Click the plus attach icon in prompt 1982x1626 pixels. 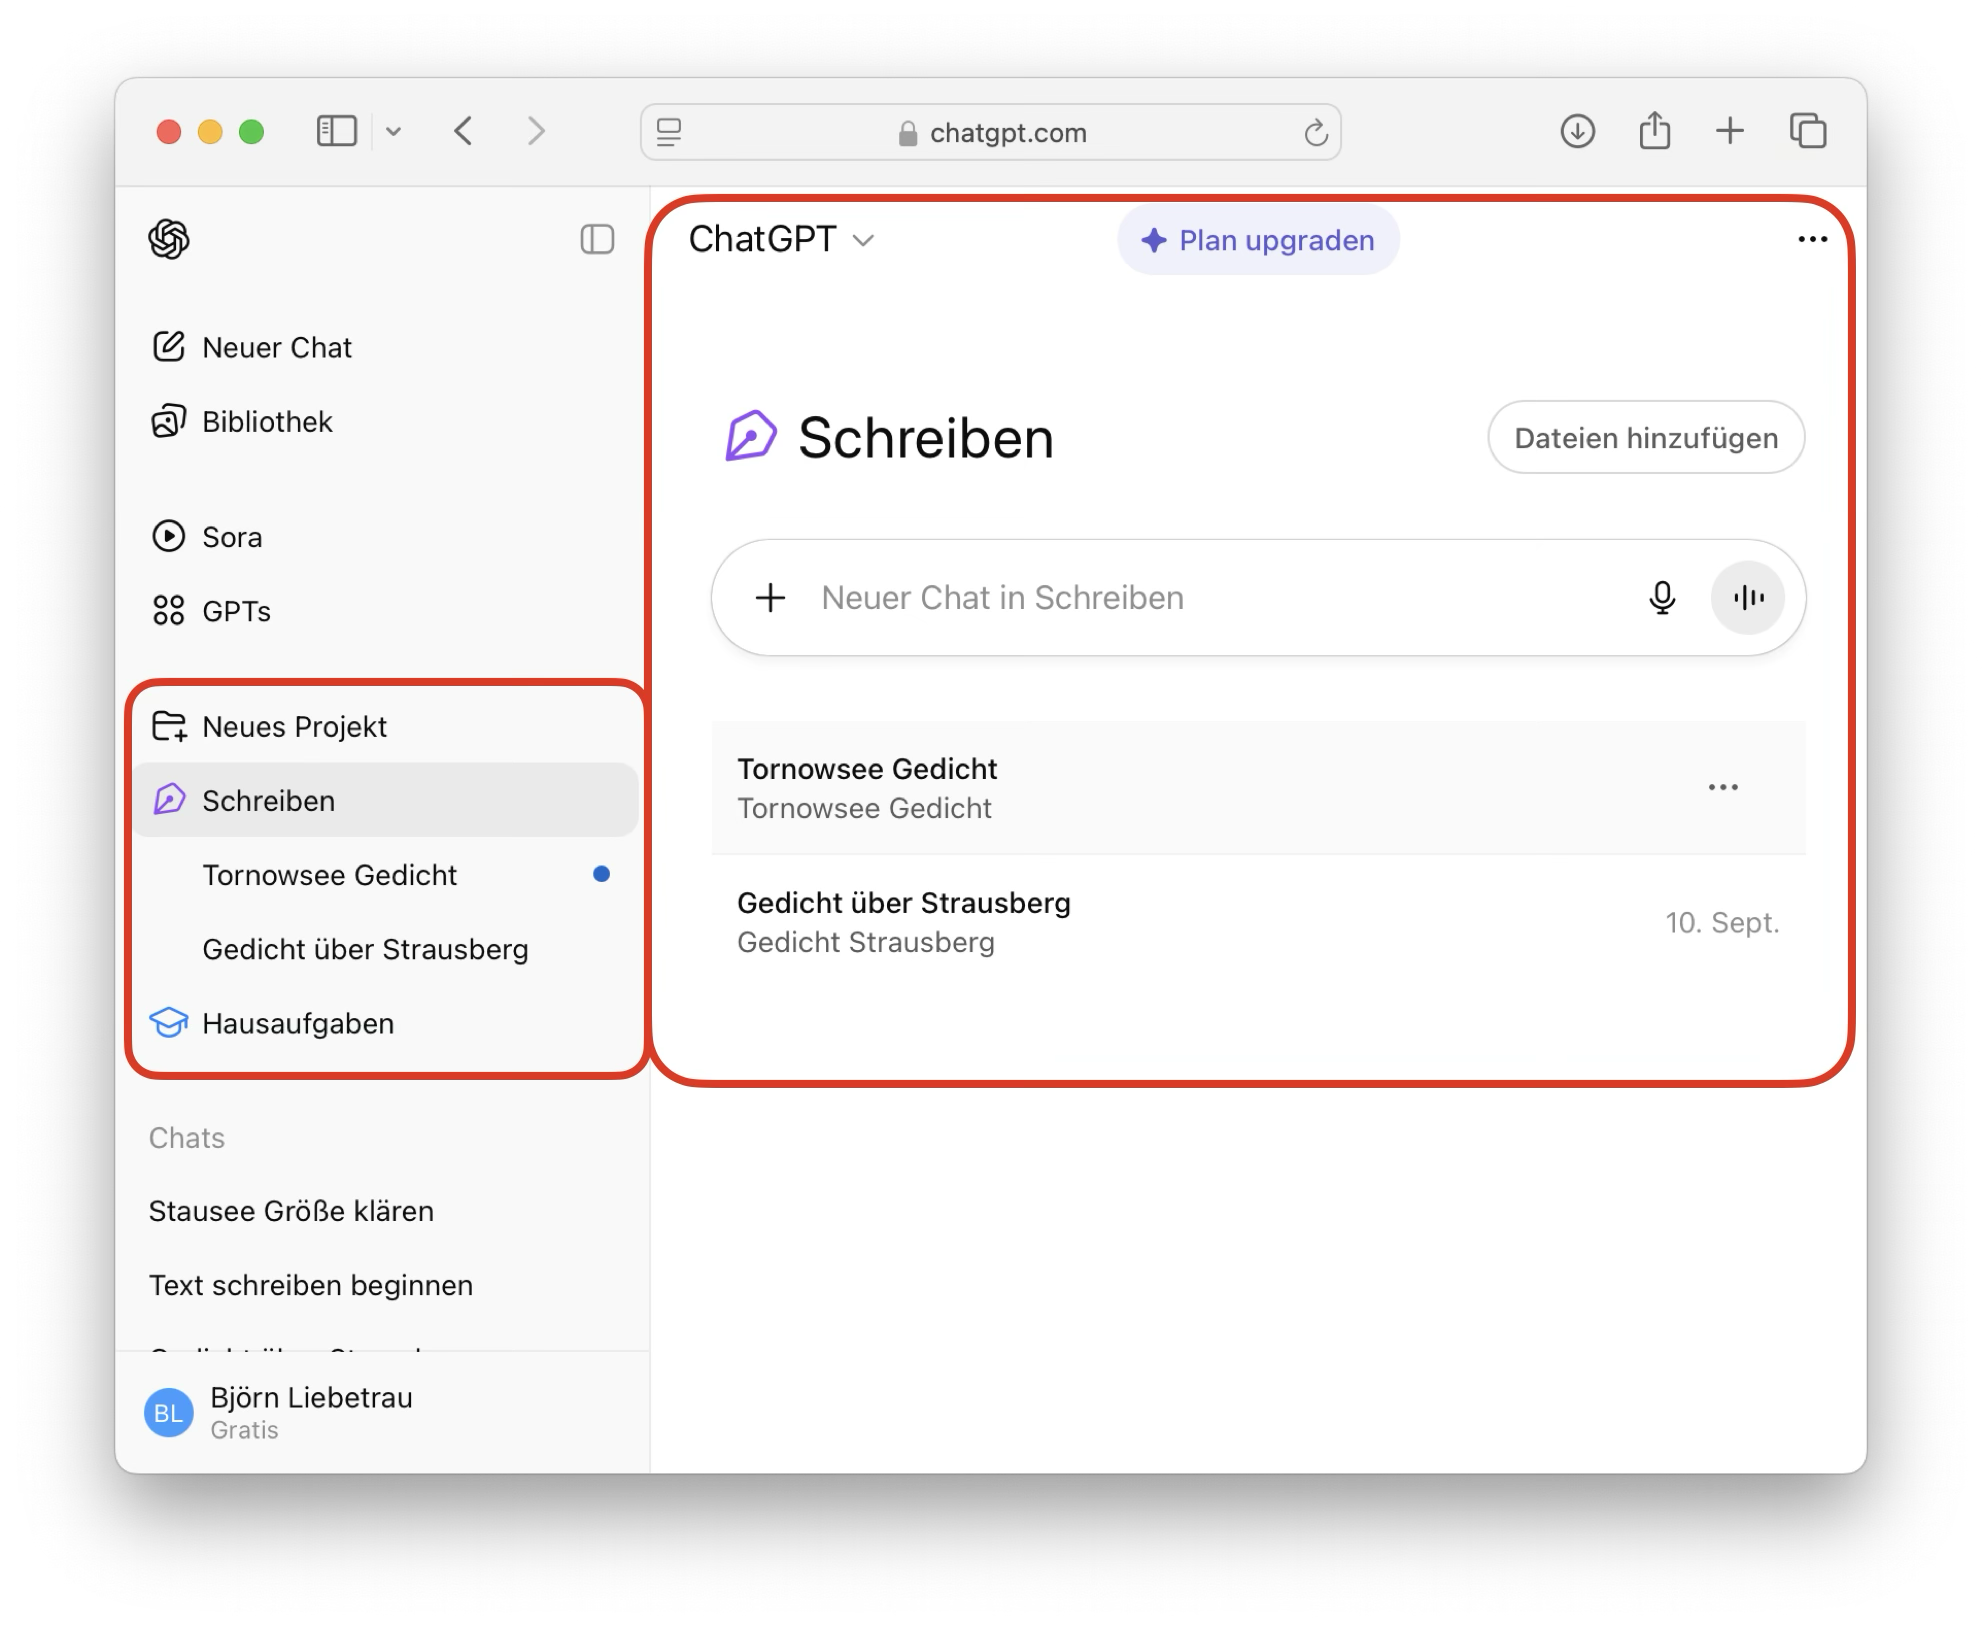point(770,598)
